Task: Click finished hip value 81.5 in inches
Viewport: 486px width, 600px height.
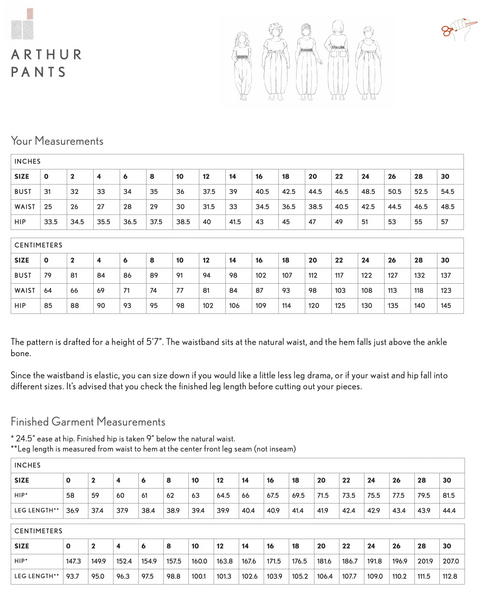Action: 448,496
